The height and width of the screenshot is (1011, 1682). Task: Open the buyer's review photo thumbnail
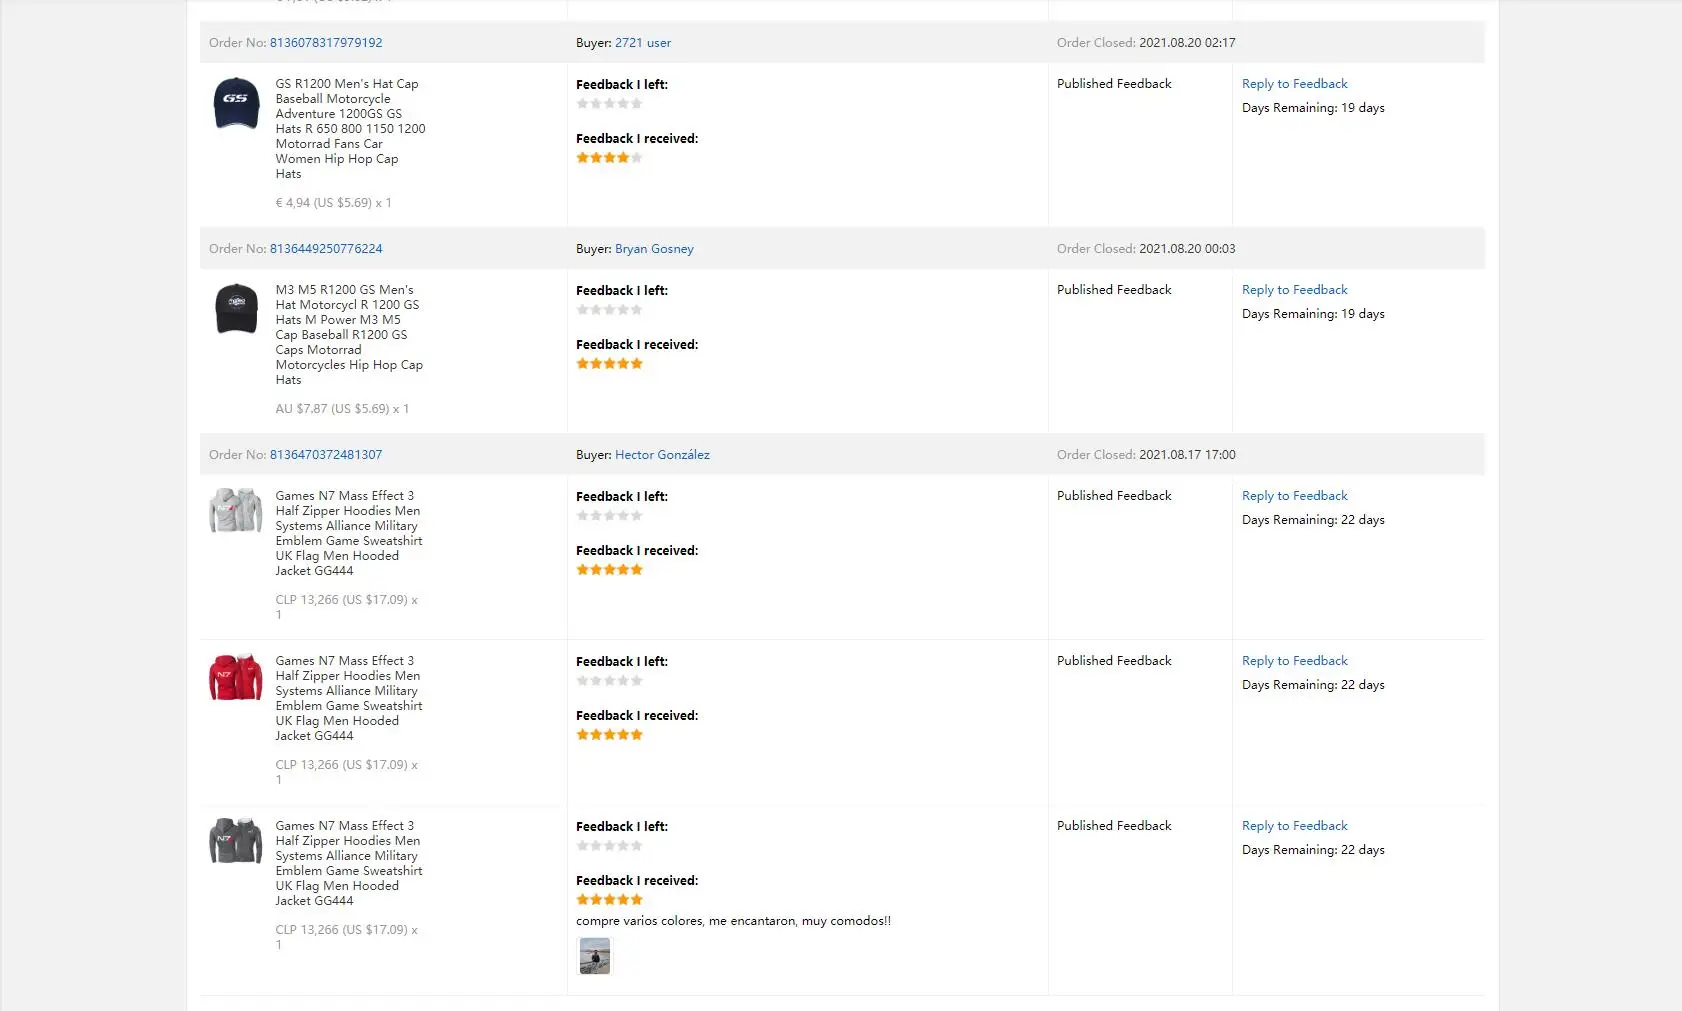[x=595, y=956]
